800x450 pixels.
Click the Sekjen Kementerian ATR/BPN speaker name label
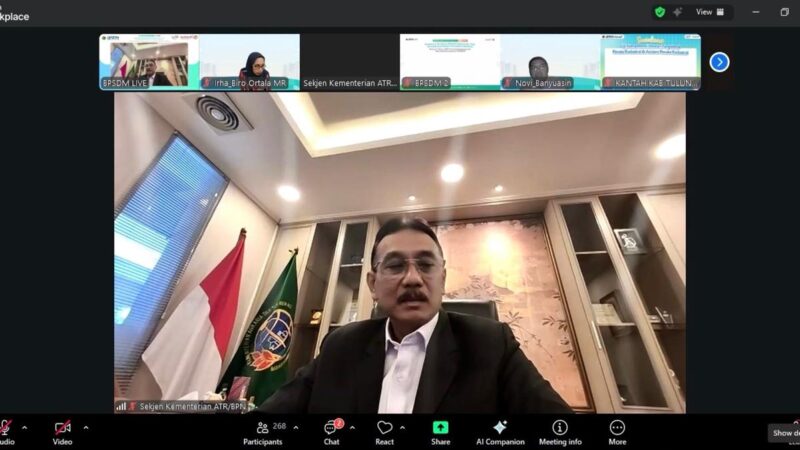point(193,407)
